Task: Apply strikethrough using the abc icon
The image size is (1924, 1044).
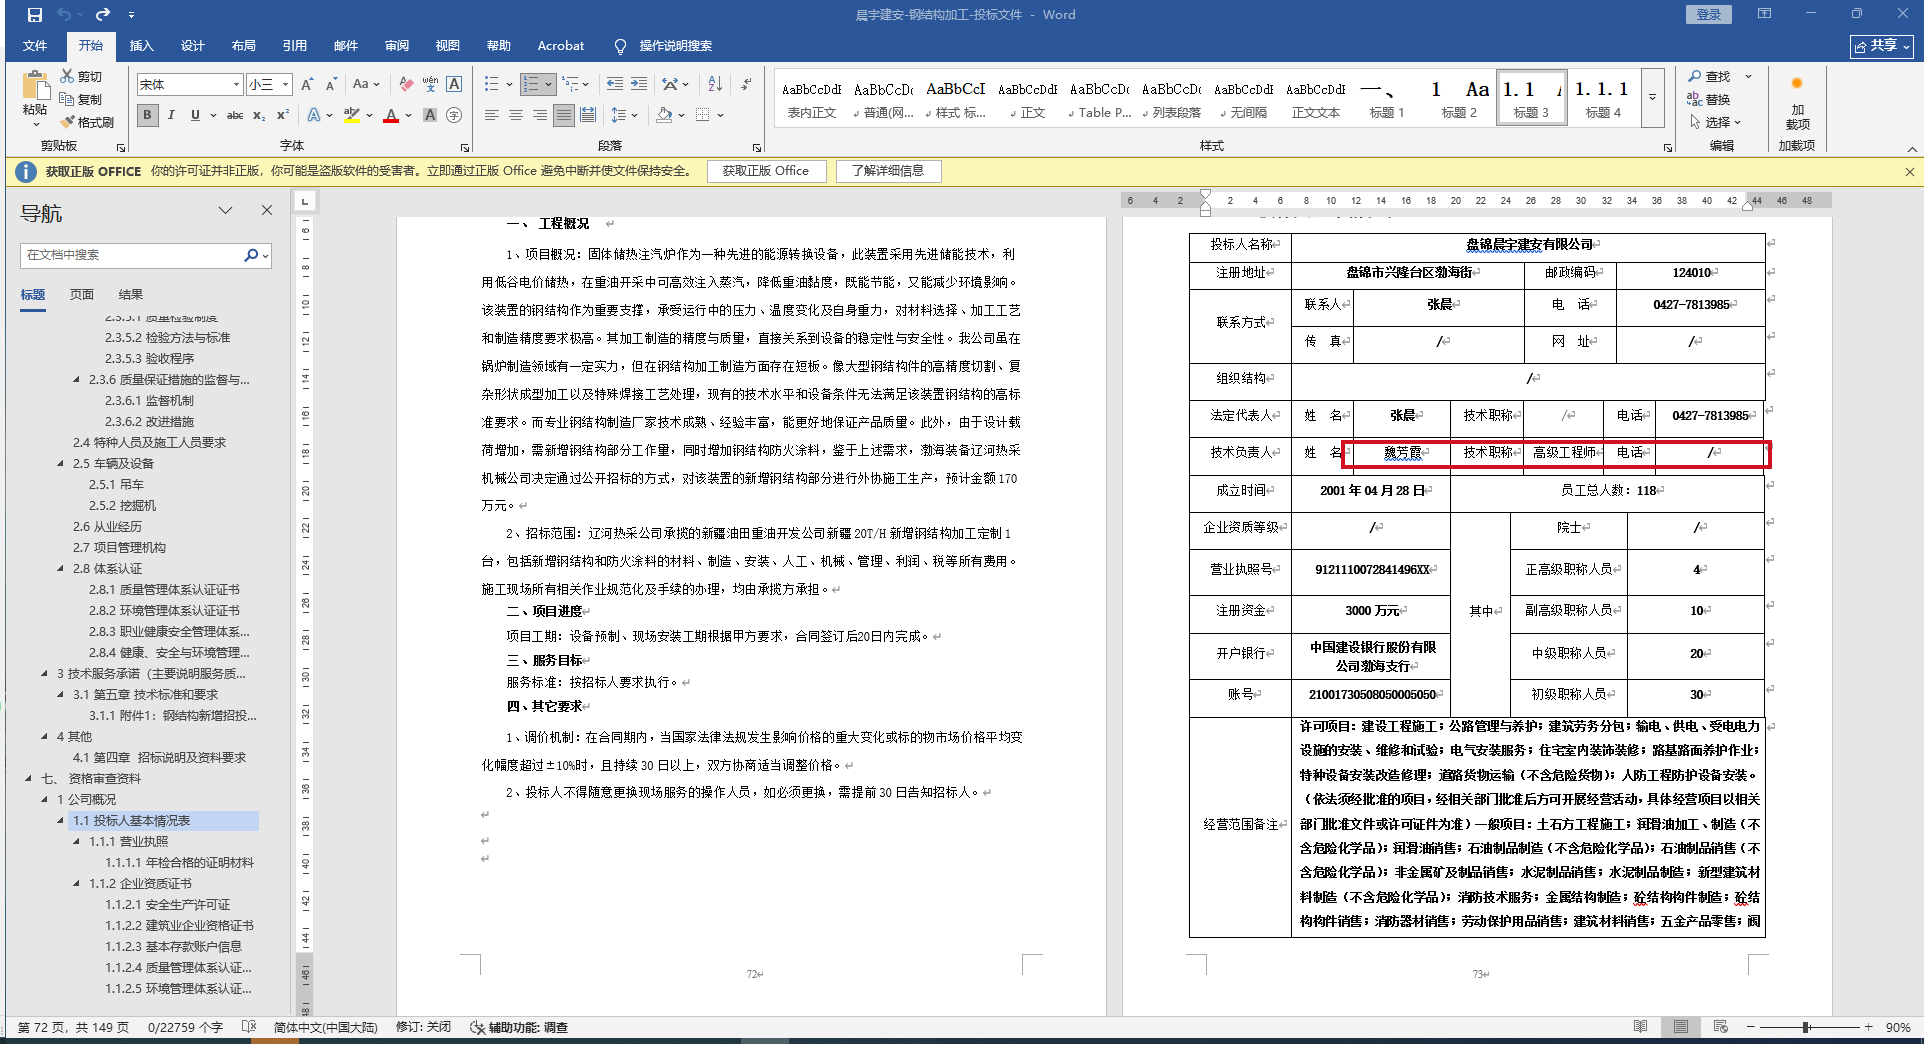Action: (235, 115)
